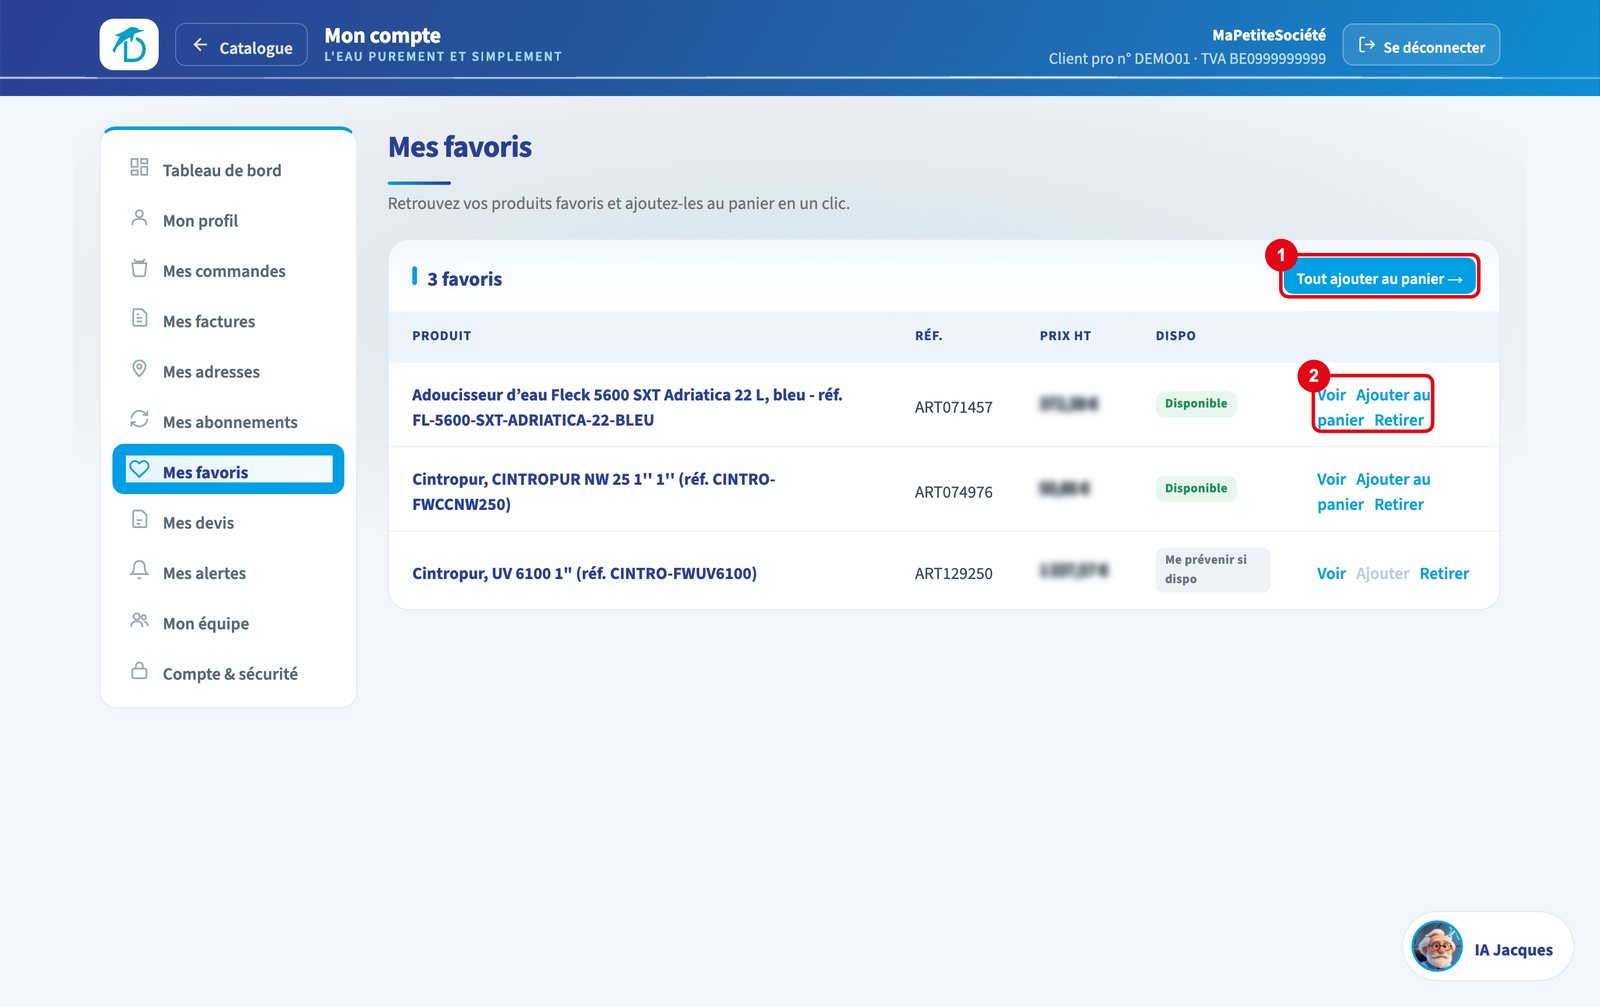Image resolution: width=1600 pixels, height=1007 pixels.
Task: Click the Me prévenir si dispo badge
Action: pyautogui.click(x=1212, y=570)
